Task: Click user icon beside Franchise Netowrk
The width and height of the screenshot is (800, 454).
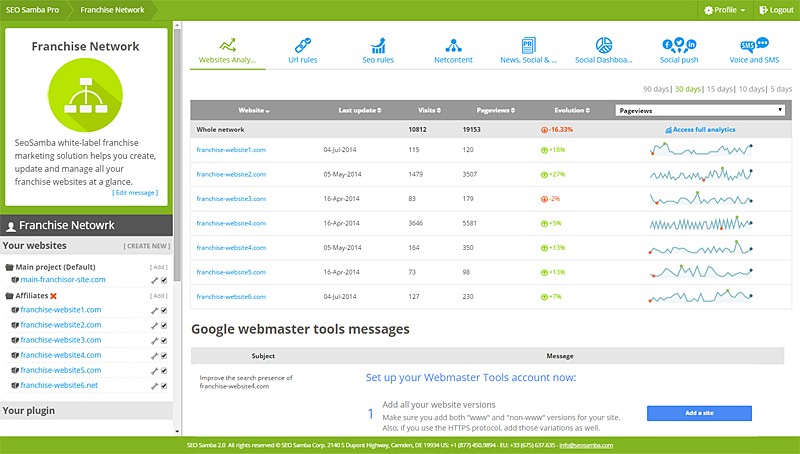Action: click(11, 226)
